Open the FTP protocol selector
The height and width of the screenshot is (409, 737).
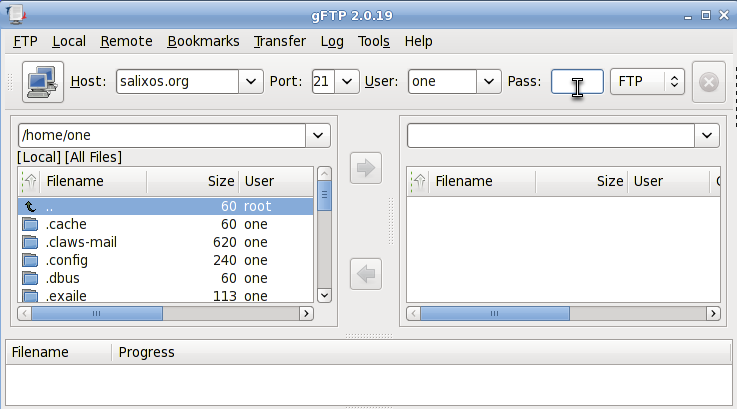tap(647, 82)
